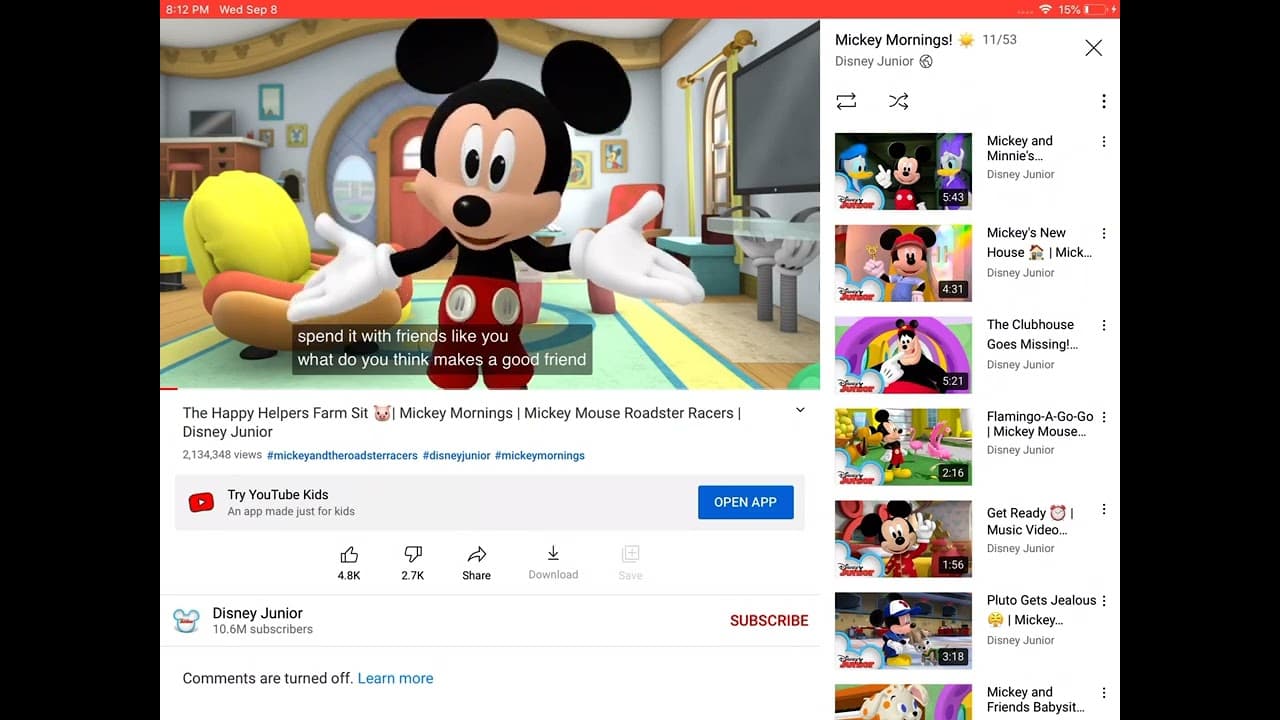This screenshot has height=720, width=1280.
Task: Open options for Mickey and Minnie's video
Action: click(x=1104, y=142)
